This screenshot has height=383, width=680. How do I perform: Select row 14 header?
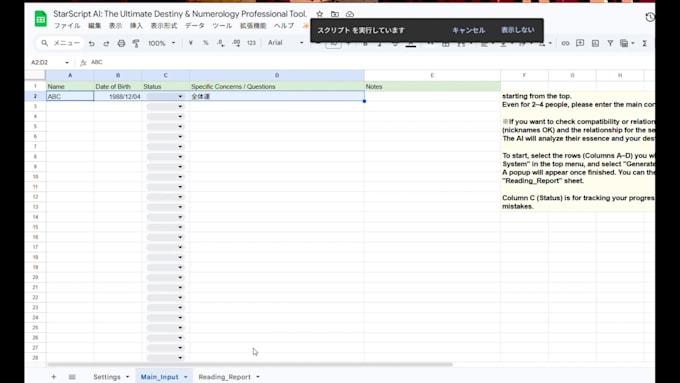pyautogui.click(x=35, y=216)
